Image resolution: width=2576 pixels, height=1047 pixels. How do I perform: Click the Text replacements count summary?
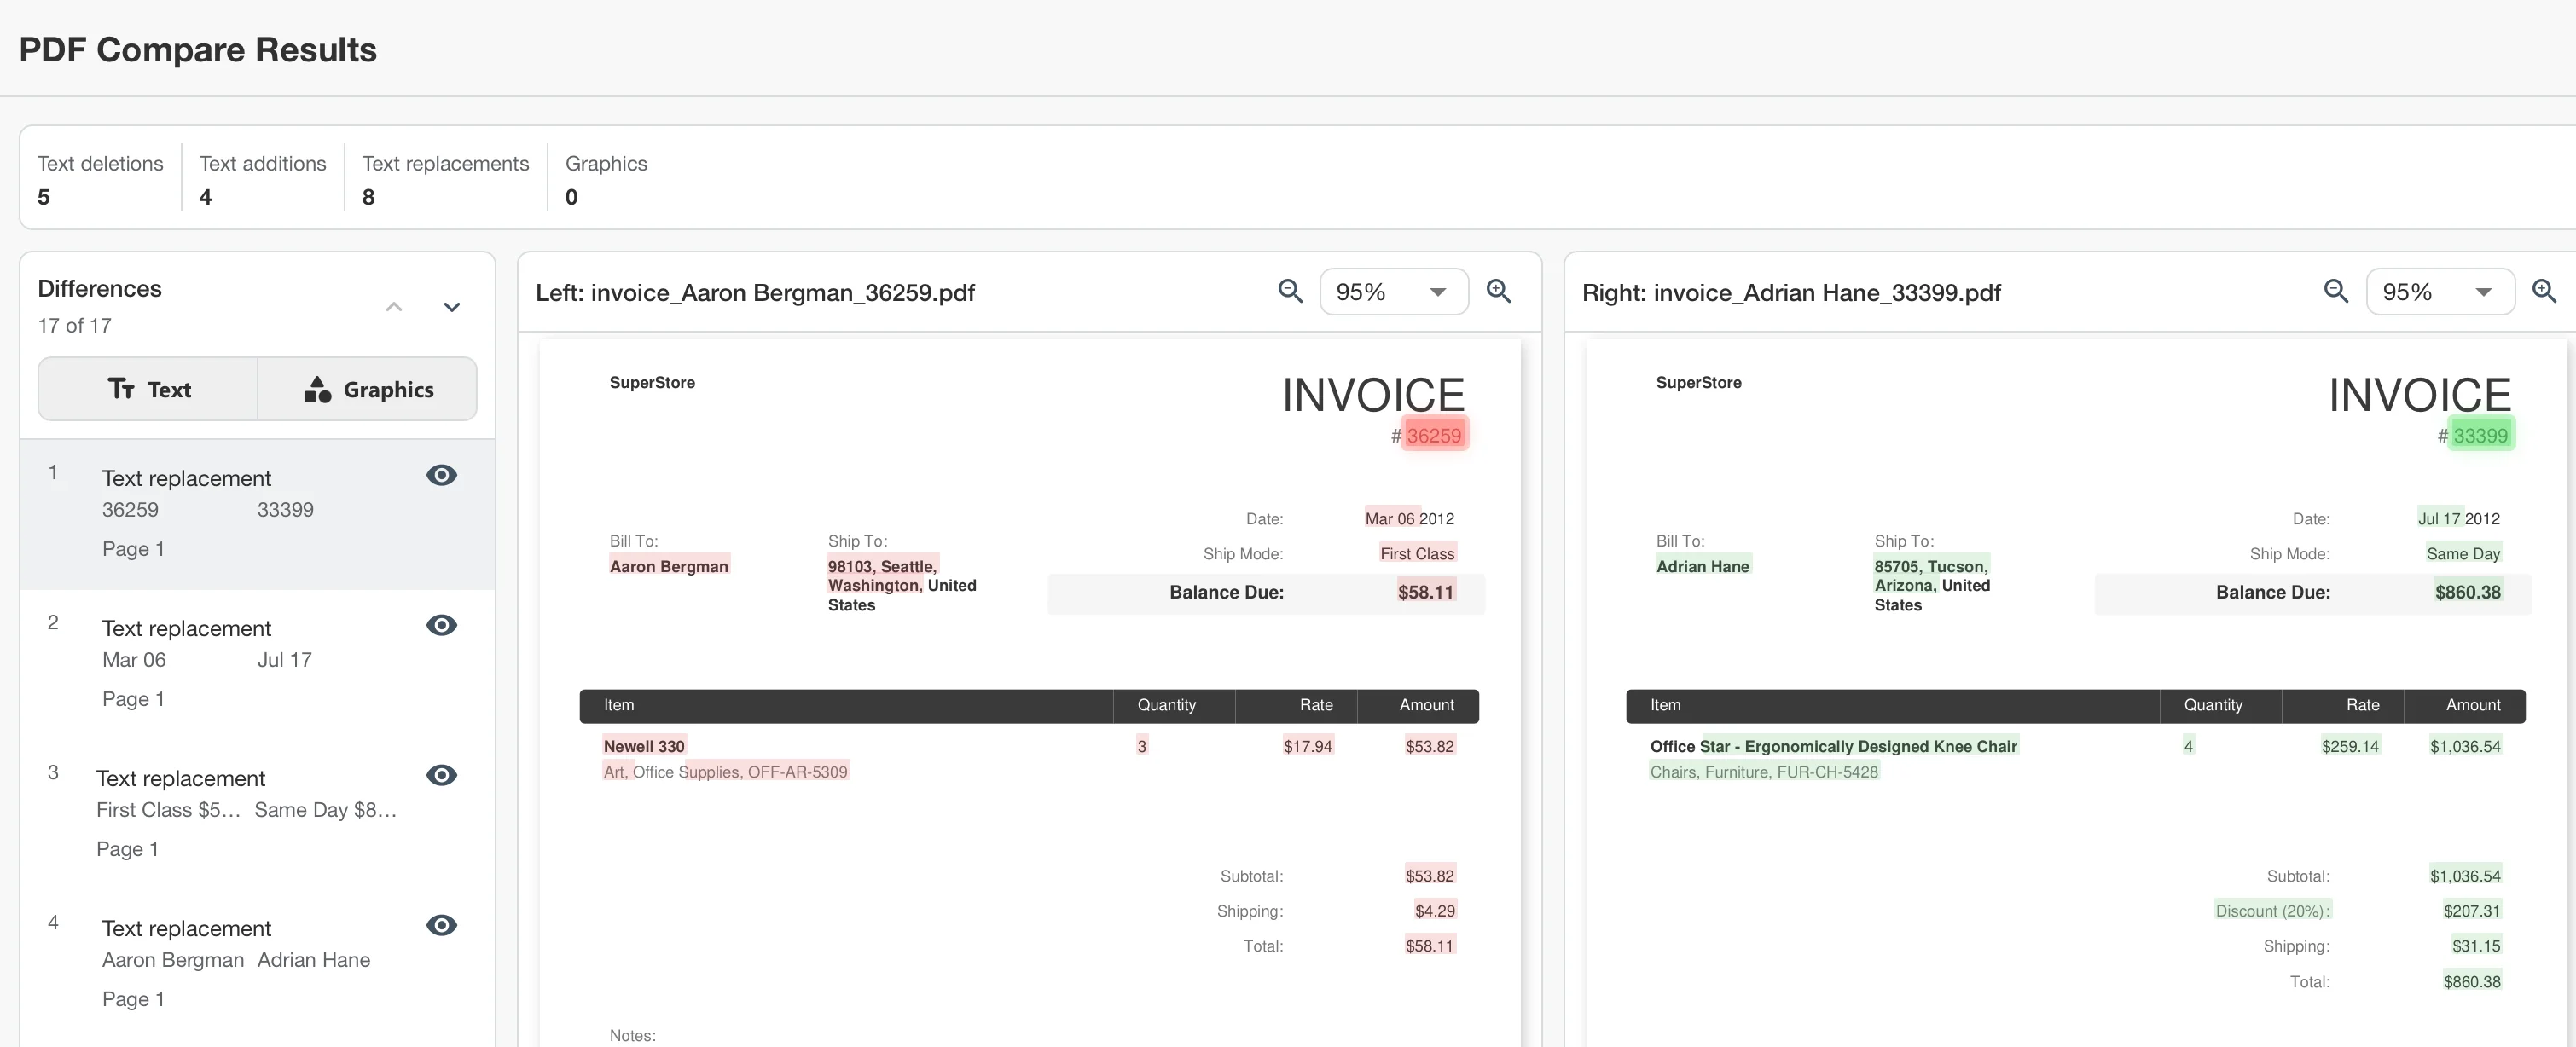pyautogui.click(x=445, y=179)
